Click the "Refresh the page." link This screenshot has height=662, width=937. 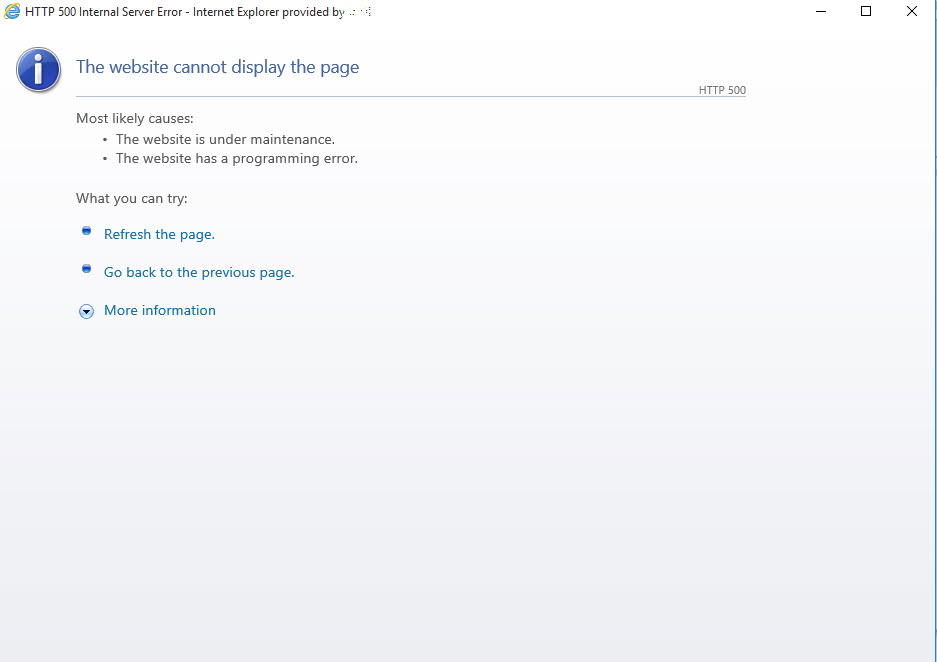159,235
